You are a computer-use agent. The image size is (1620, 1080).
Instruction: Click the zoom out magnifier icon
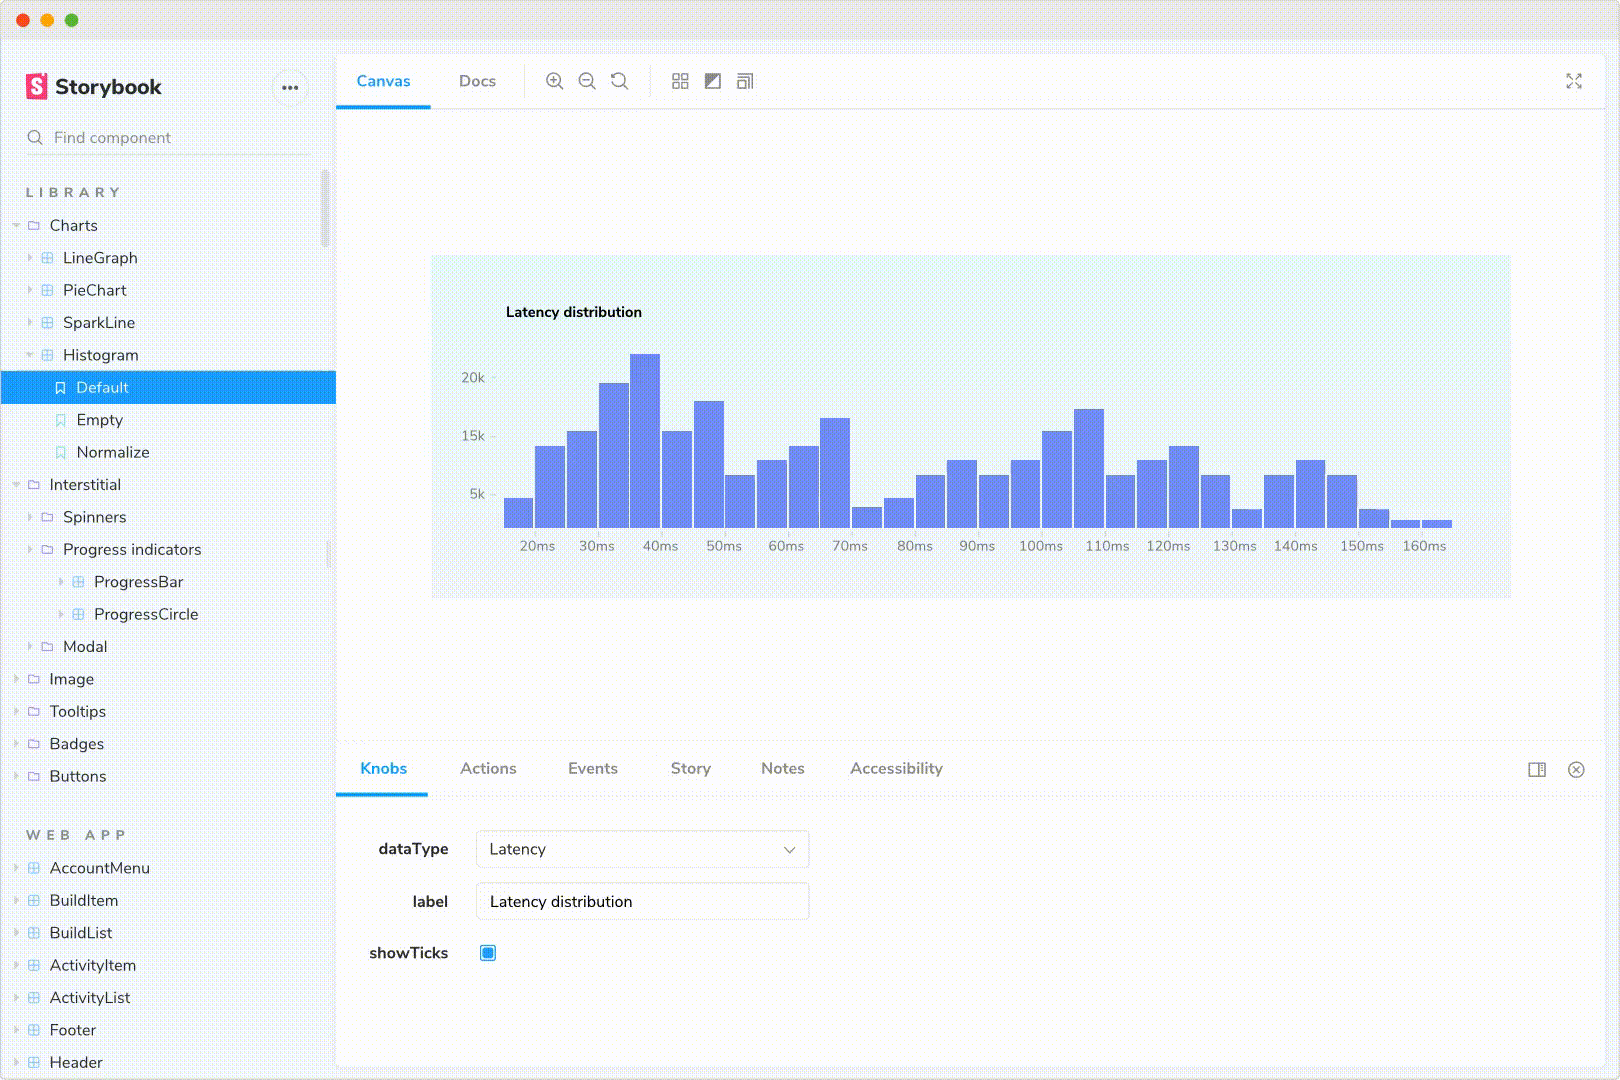(x=587, y=81)
